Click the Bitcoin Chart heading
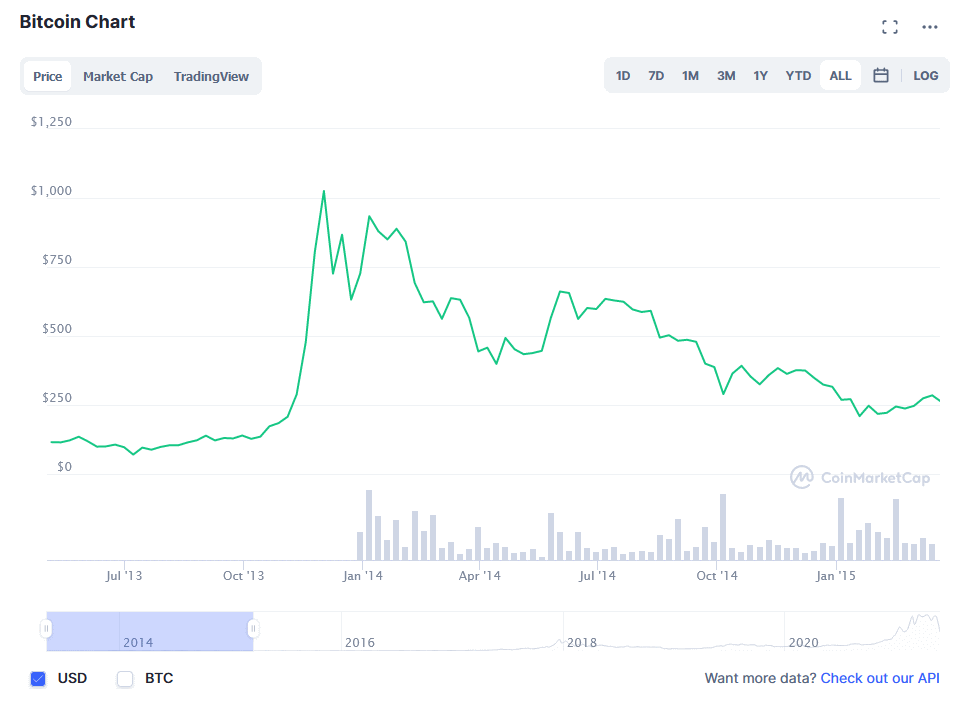Viewport: 969px width, 713px height. pyautogui.click(x=77, y=22)
